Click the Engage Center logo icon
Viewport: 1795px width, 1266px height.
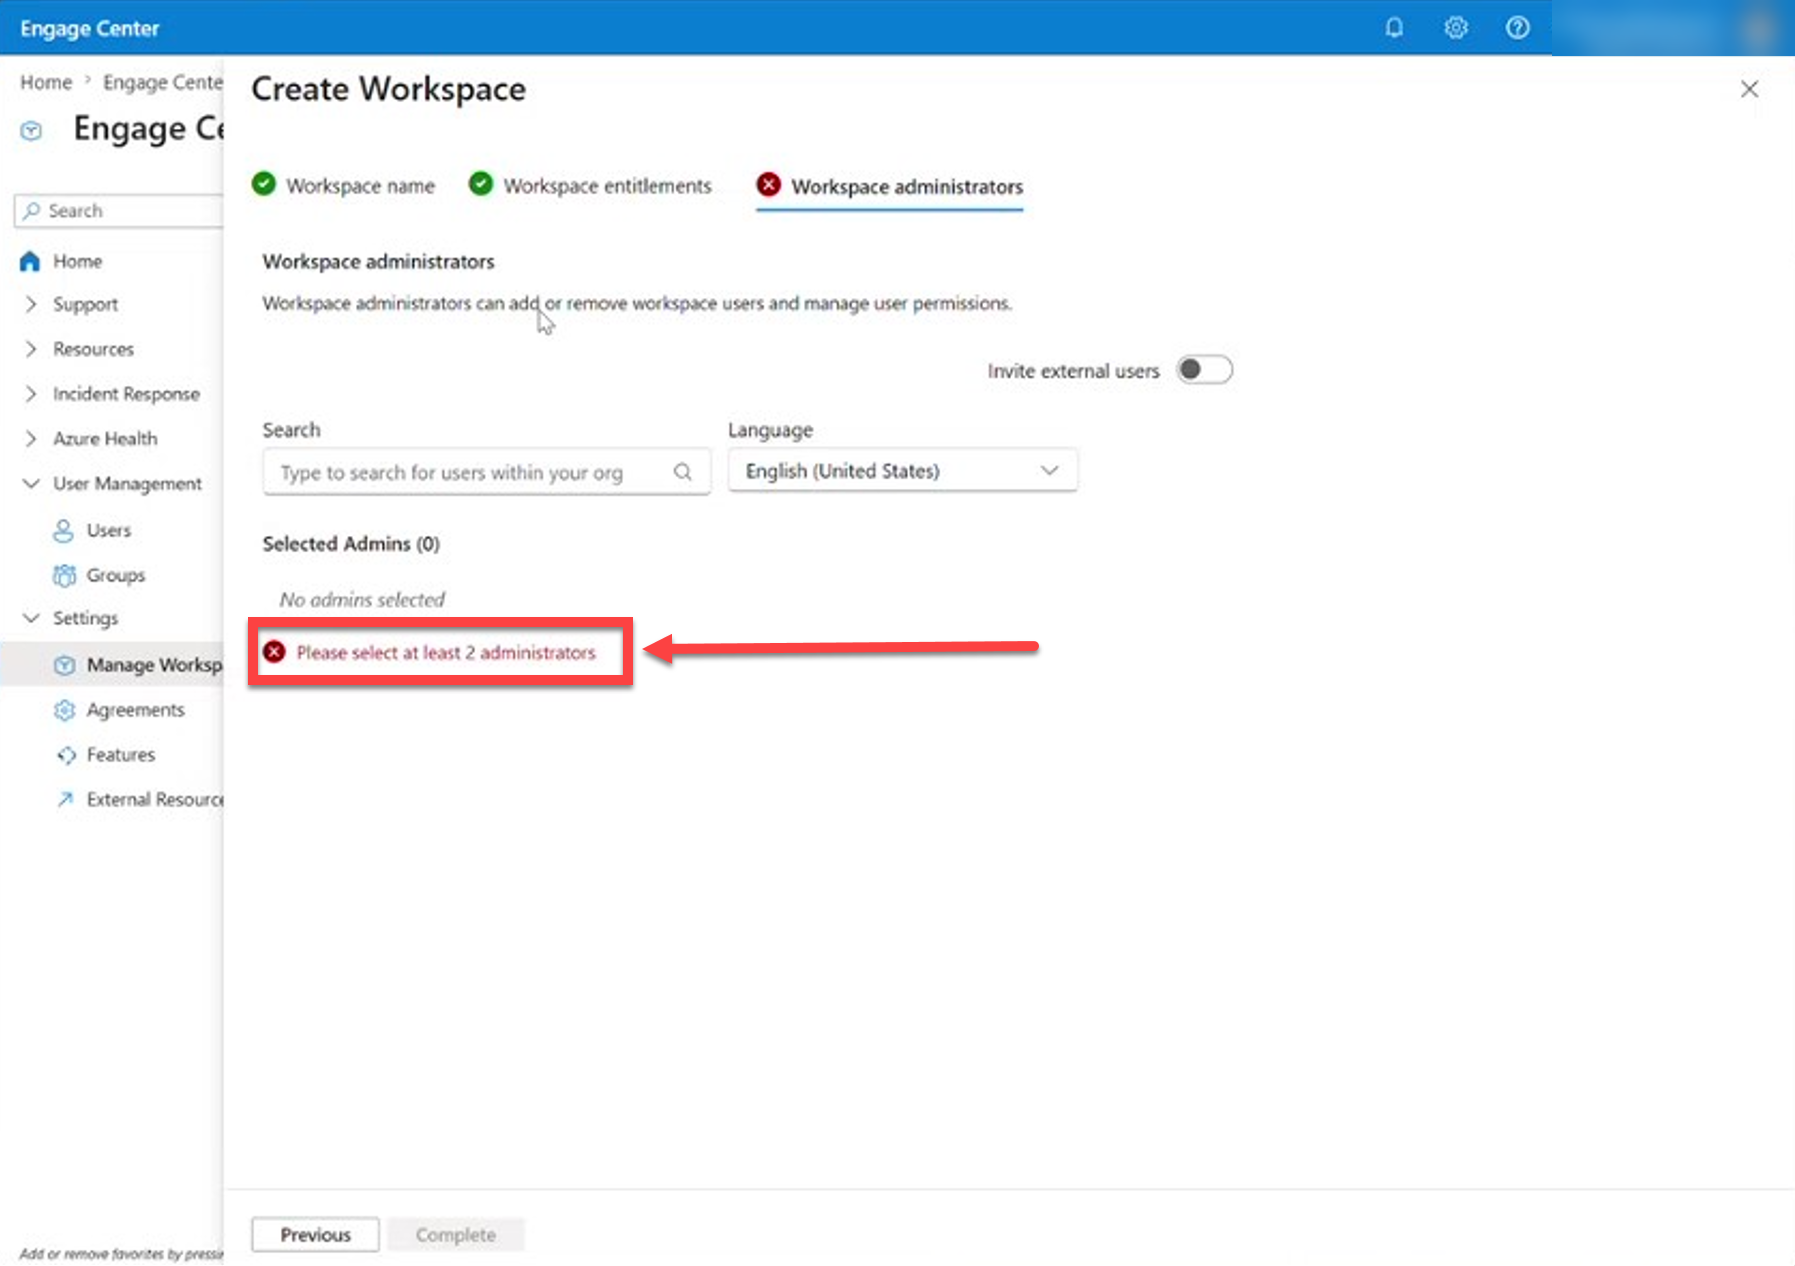(x=32, y=130)
